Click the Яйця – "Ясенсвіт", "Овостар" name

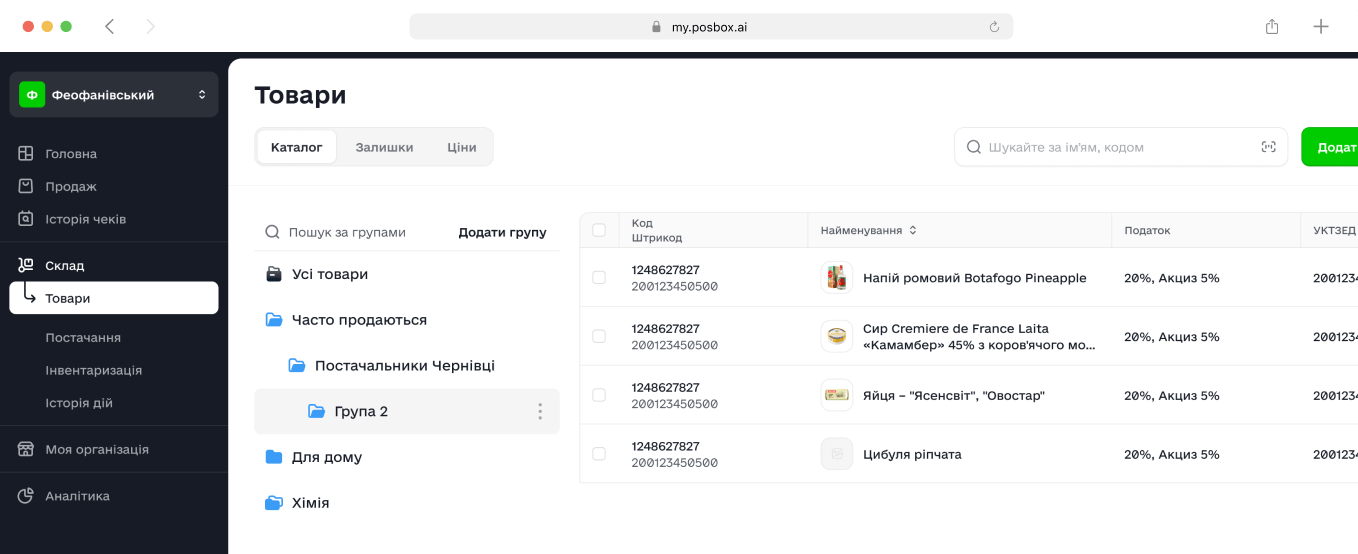[953, 395]
